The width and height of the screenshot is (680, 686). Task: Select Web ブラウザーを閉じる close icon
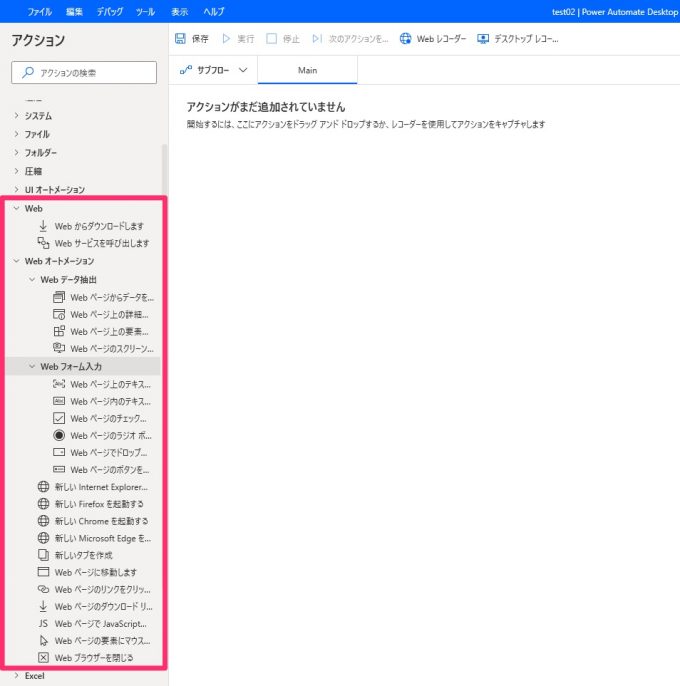coord(43,658)
